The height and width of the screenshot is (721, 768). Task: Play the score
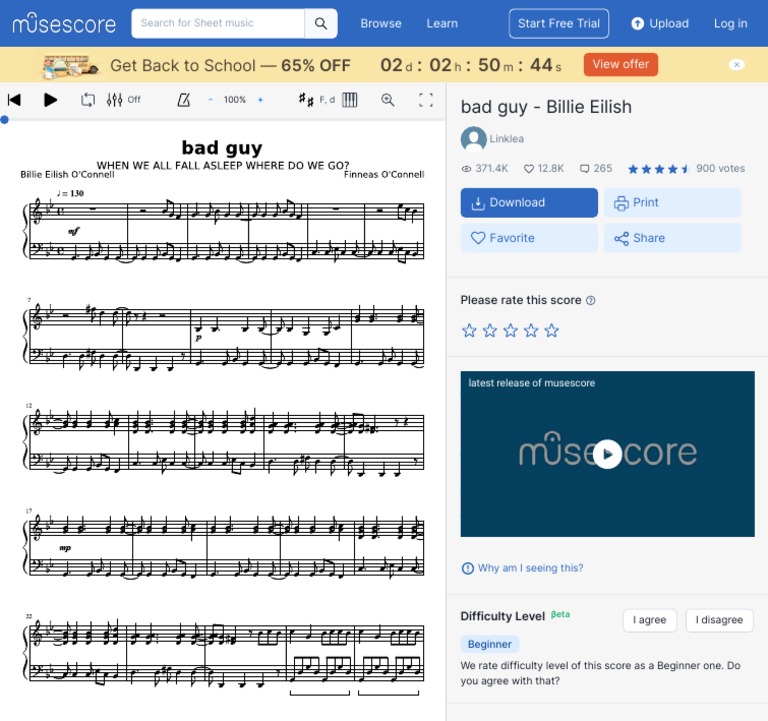pyautogui.click(x=50, y=100)
